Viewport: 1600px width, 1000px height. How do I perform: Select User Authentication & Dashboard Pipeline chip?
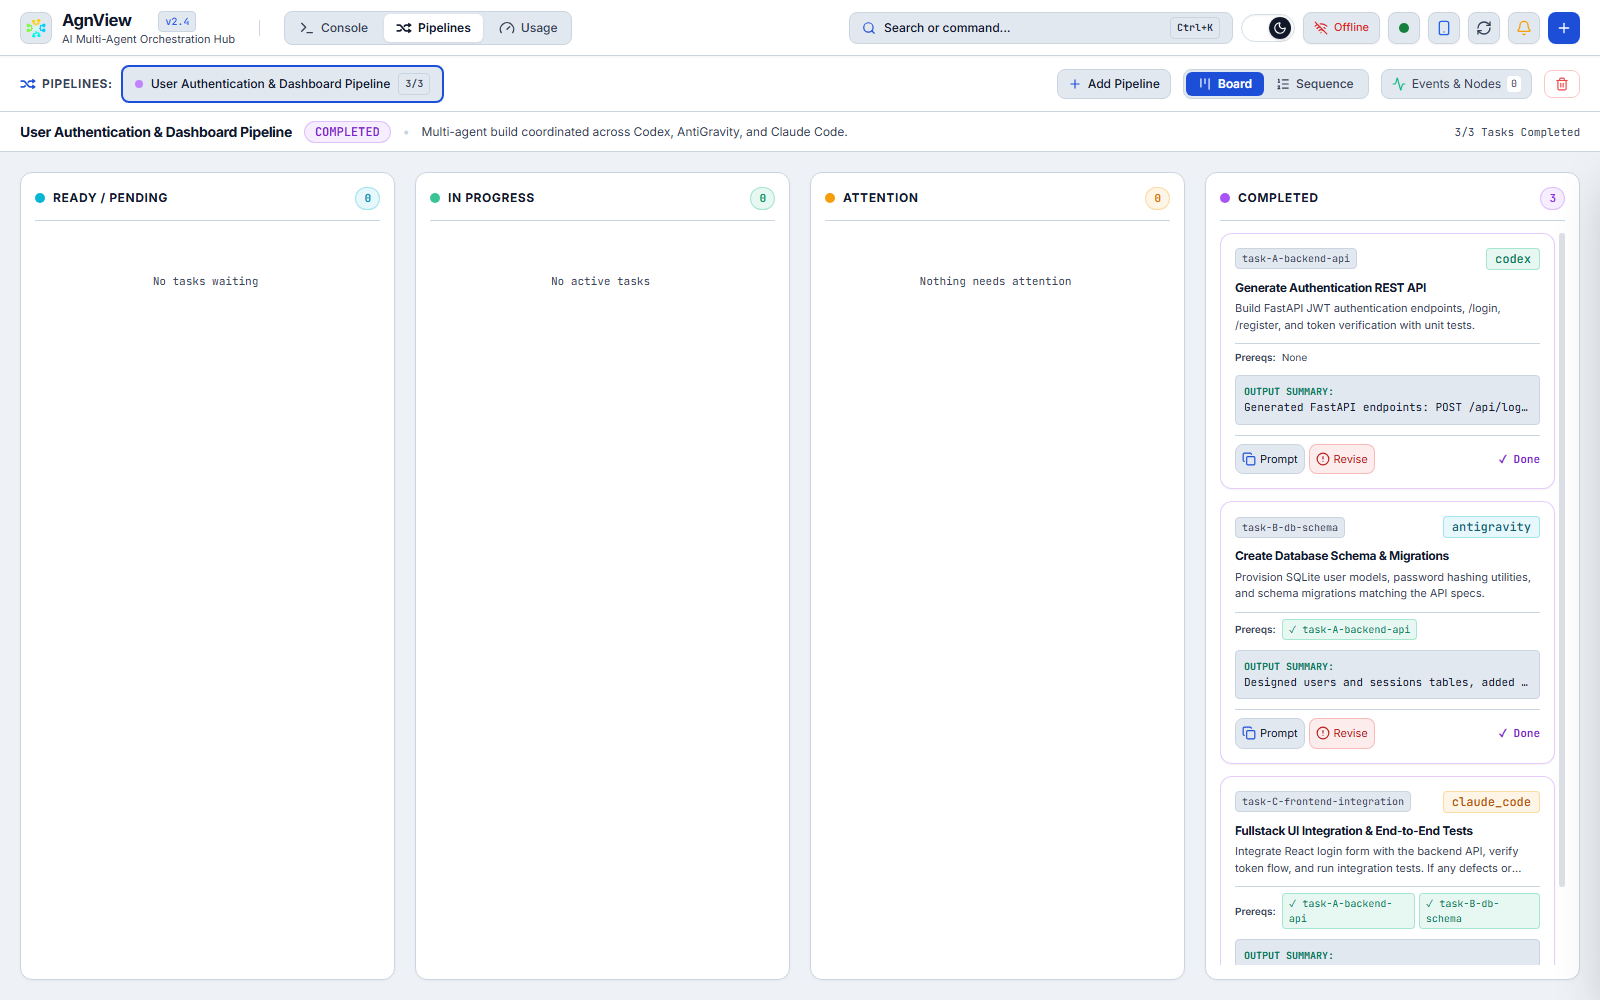[x=282, y=84]
